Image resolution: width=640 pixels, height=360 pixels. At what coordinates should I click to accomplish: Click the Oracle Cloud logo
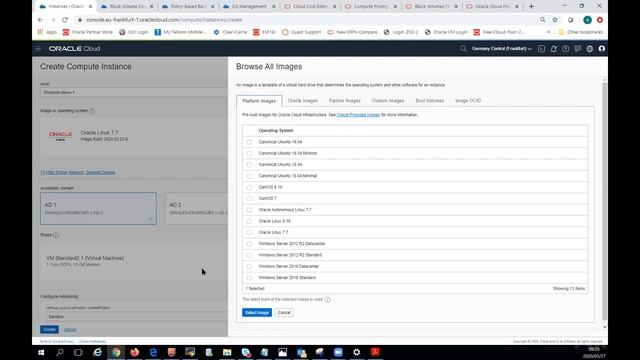[x=74, y=49]
